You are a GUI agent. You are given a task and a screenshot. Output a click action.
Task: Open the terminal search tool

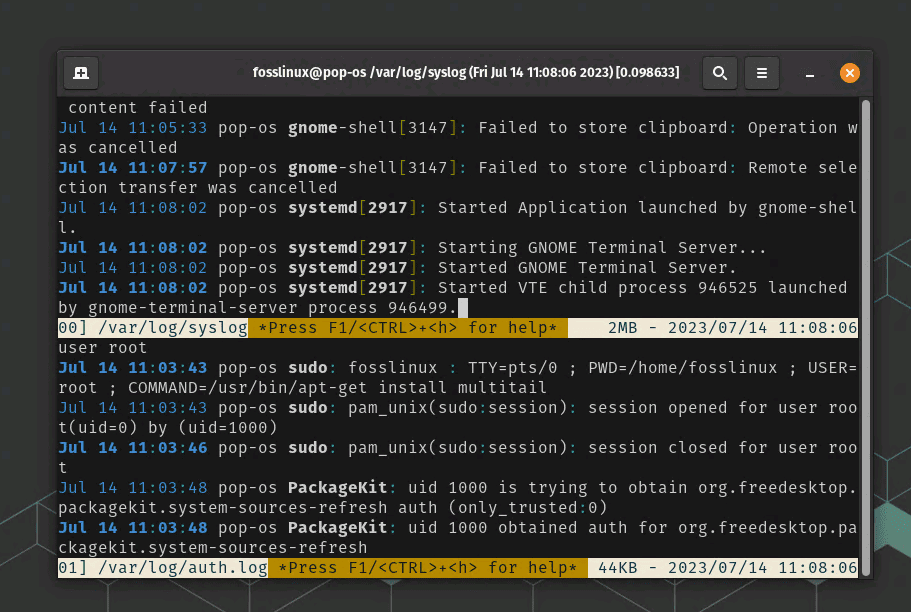coord(720,73)
